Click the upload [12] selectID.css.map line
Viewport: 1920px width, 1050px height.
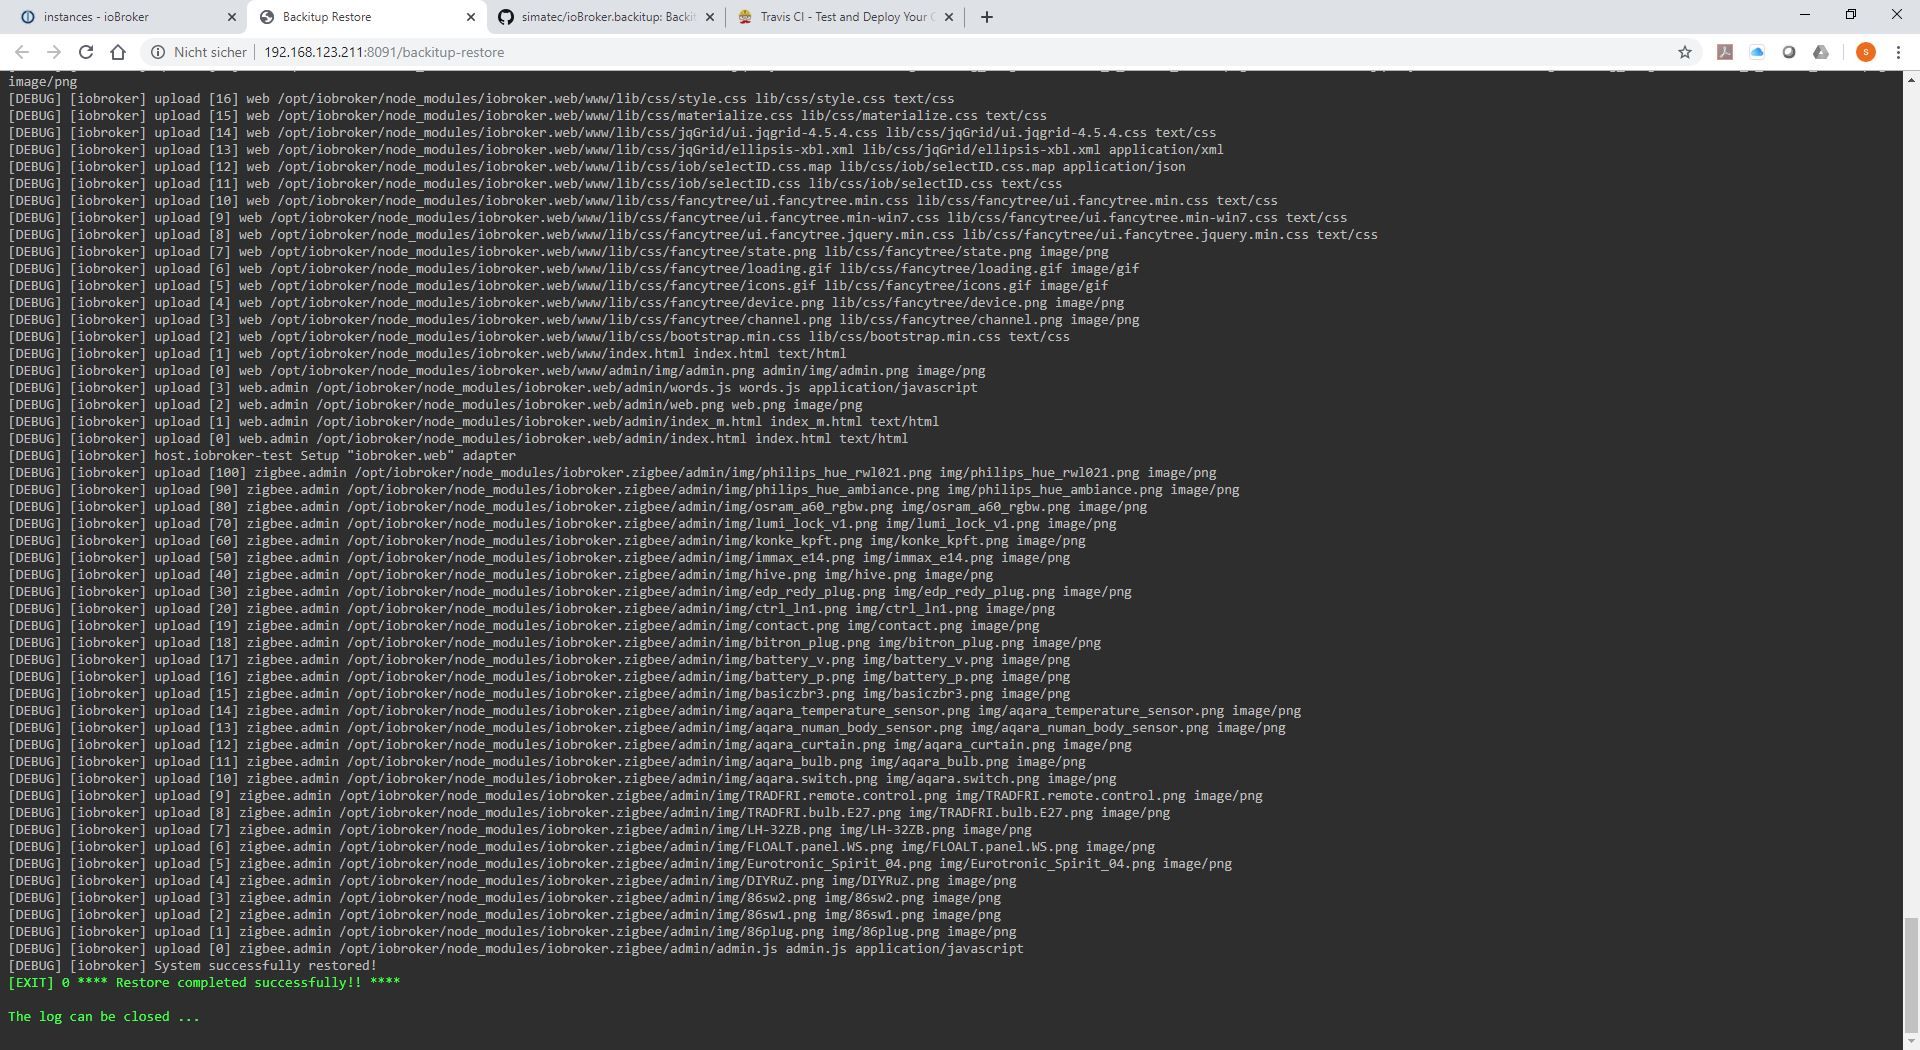click(x=597, y=166)
